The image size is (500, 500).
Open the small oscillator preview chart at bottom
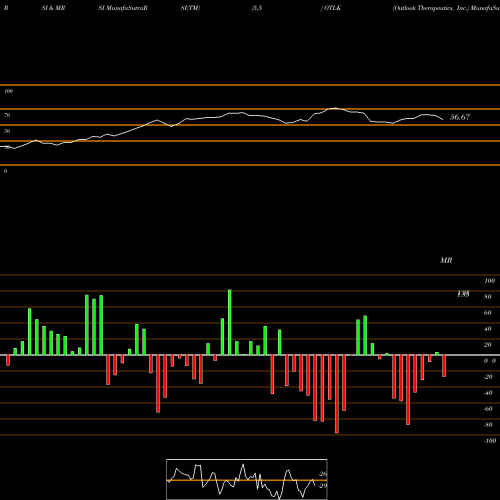click(247, 479)
